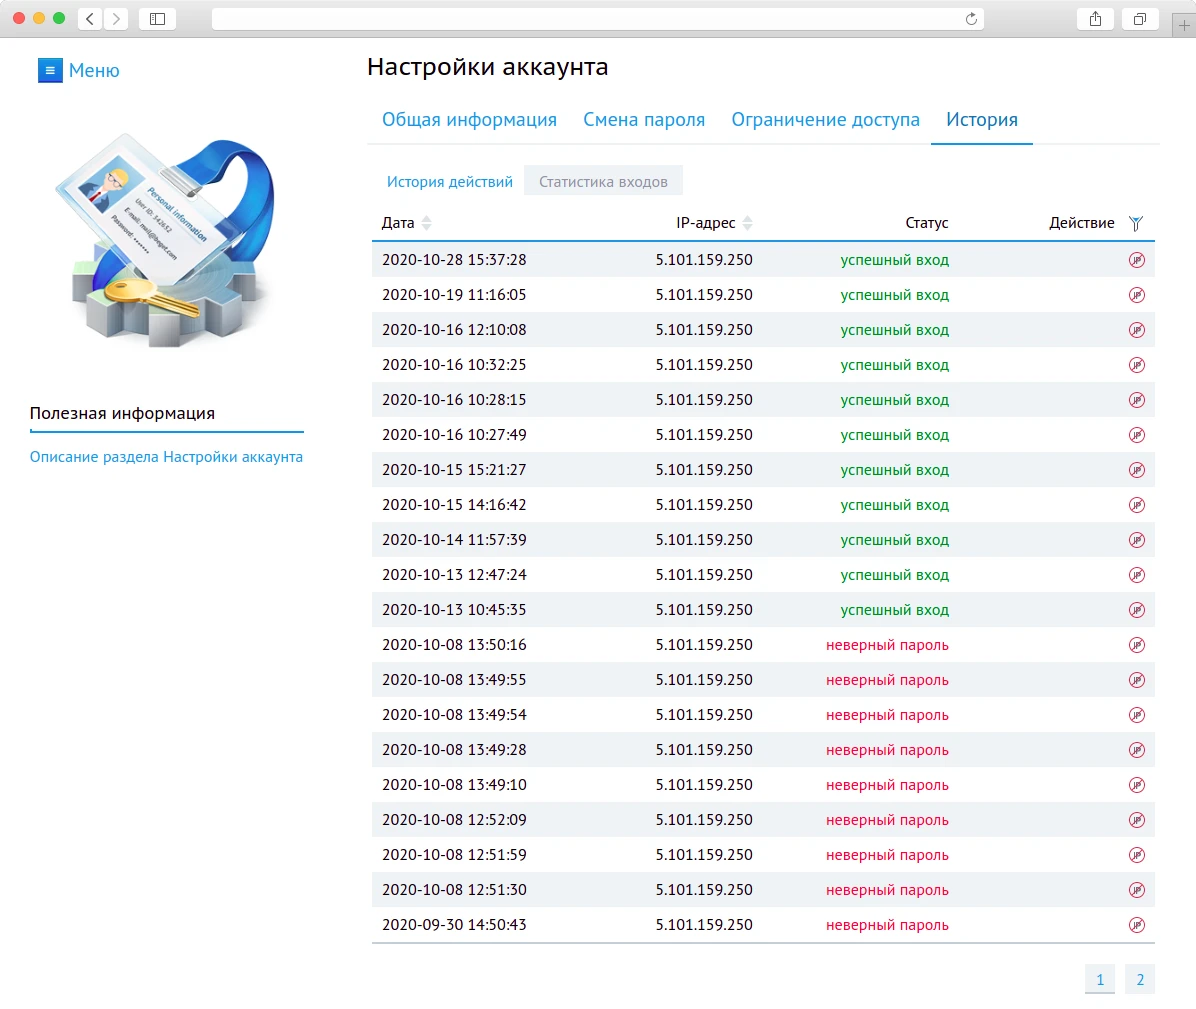Click the browser address bar
Viewport: 1196px width, 1009px height.
click(x=590, y=19)
